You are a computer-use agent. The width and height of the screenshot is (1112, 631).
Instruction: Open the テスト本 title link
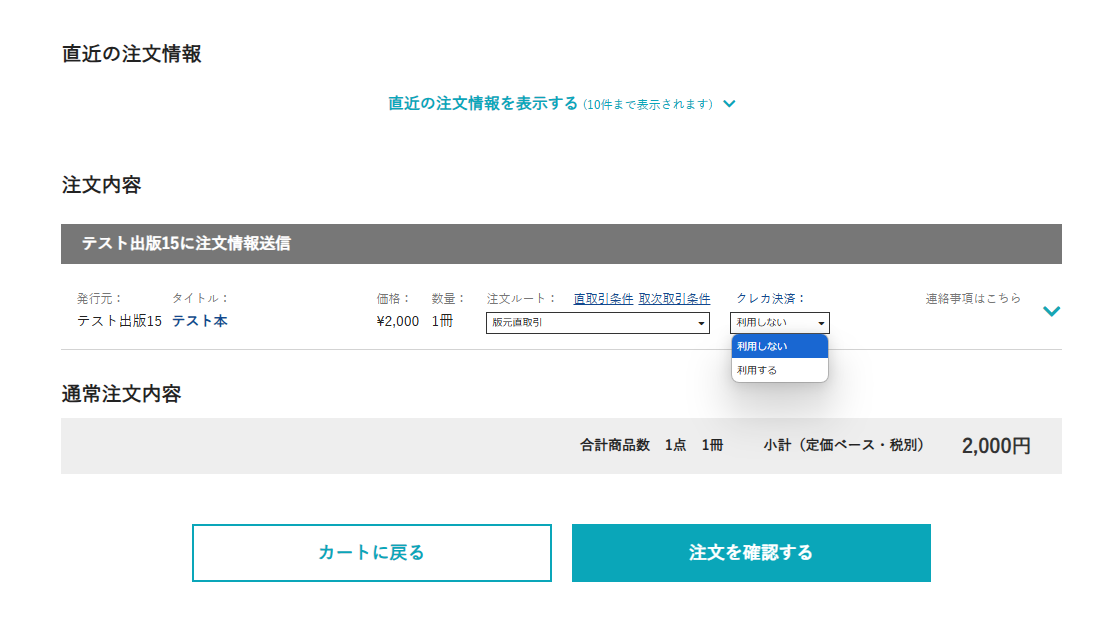pyautogui.click(x=199, y=321)
